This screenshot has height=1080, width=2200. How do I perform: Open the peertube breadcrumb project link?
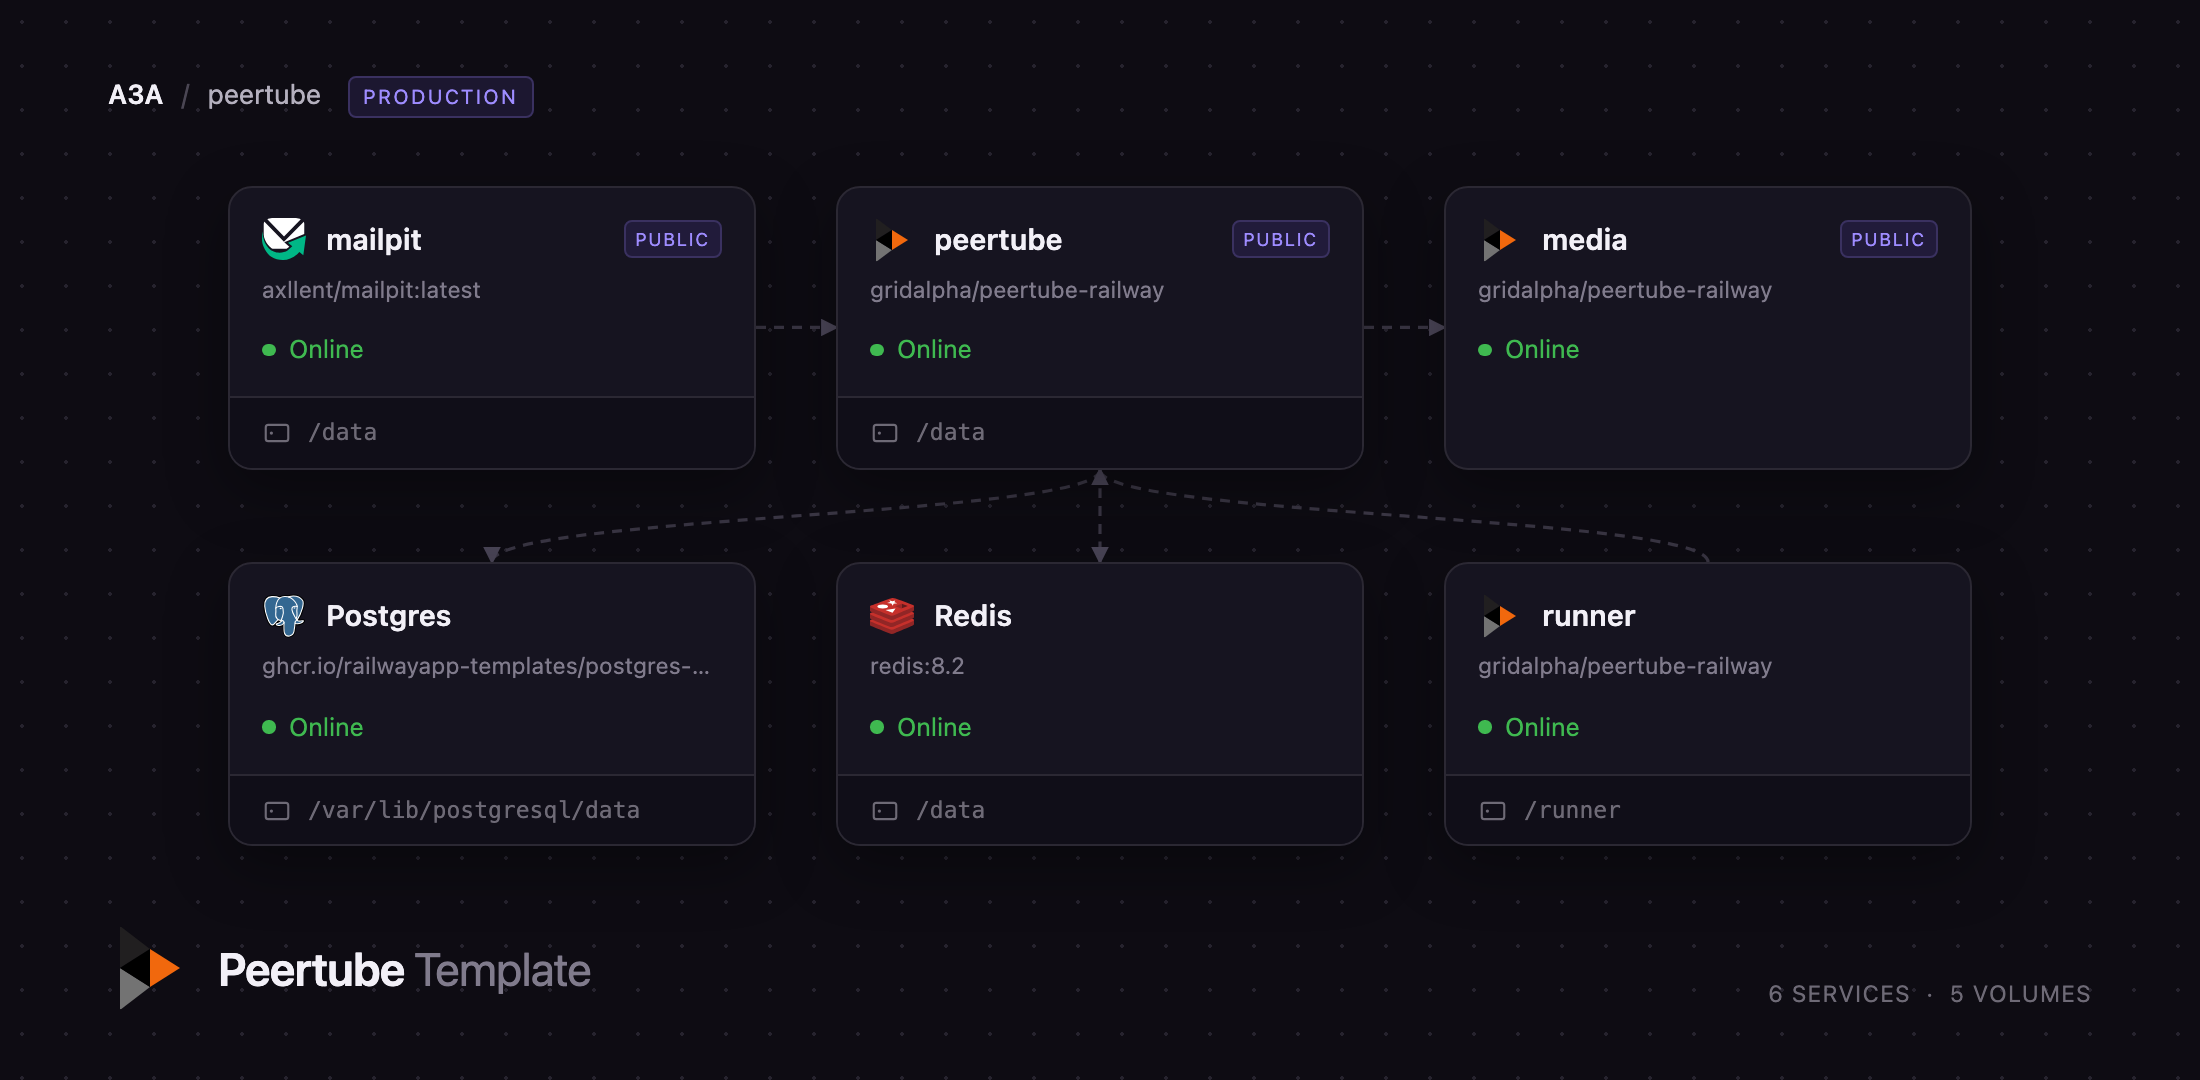pos(264,95)
